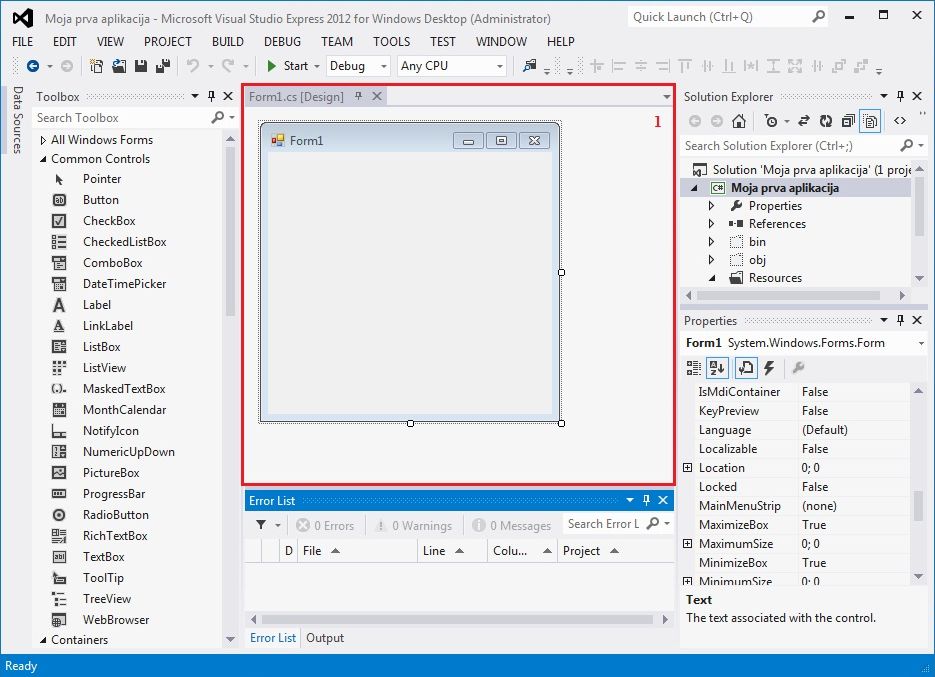Toggle Alphabetical sort in Properties panel
Image resolution: width=935 pixels, height=677 pixels.
coord(717,368)
